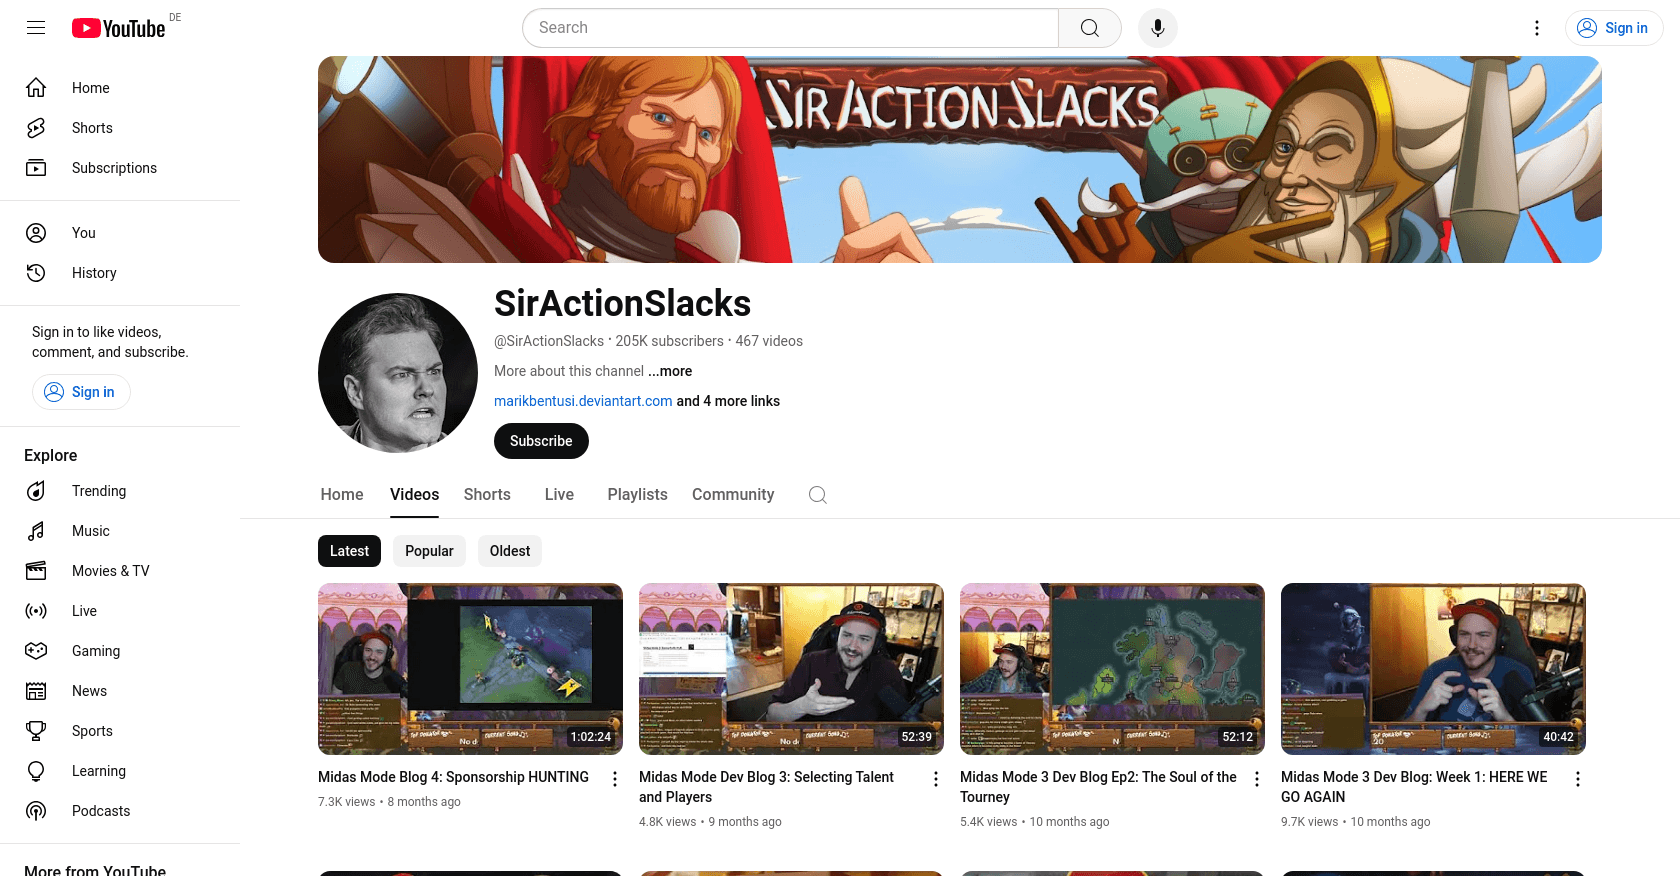1680x876 pixels.
Task: Open Midas Mode Dev Blog 3 thumbnail
Action: pos(791,669)
